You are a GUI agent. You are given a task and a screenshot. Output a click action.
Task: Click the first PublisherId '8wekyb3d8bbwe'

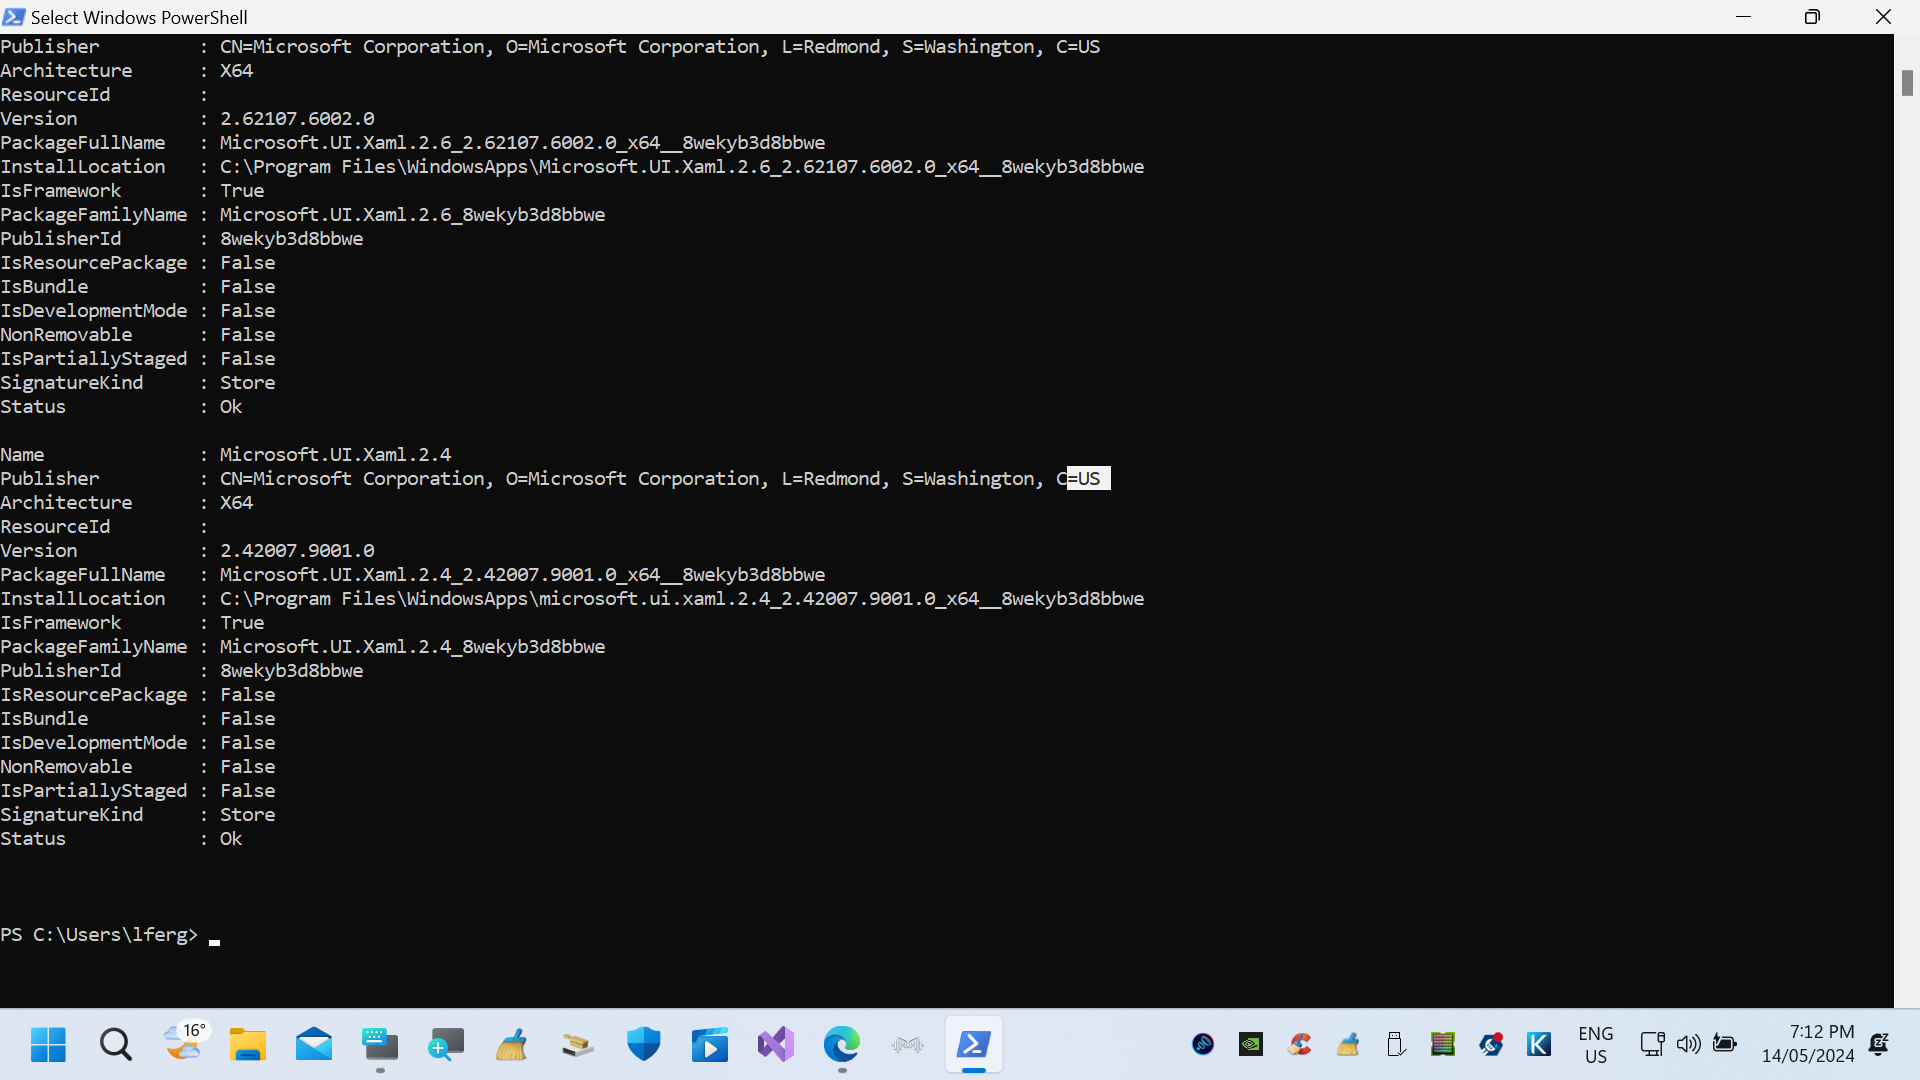point(291,239)
